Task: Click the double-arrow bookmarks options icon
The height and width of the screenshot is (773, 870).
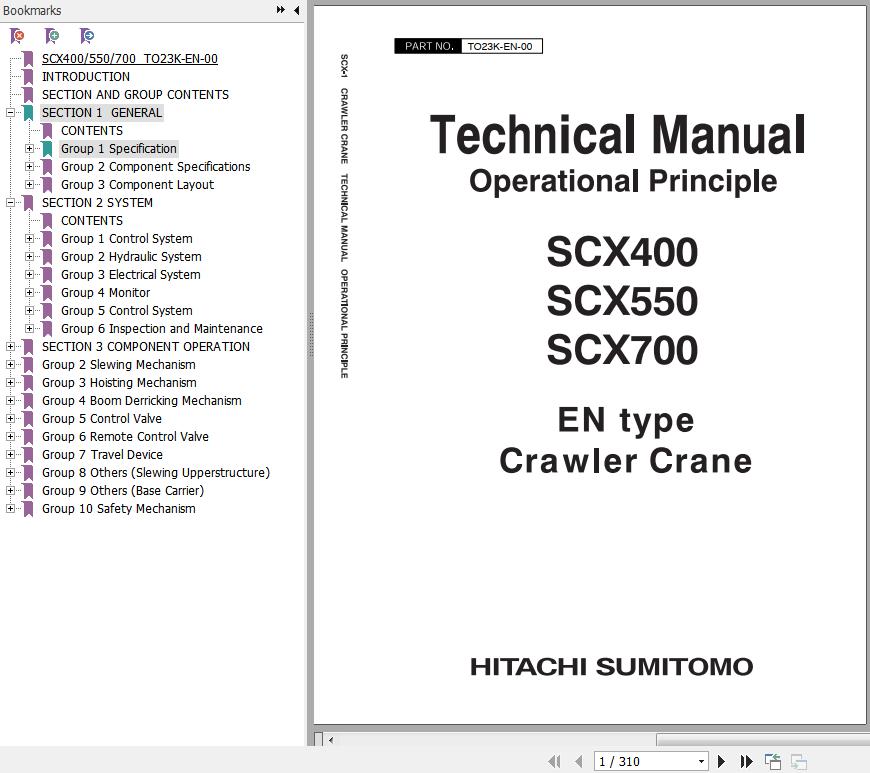Action: tap(281, 10)
